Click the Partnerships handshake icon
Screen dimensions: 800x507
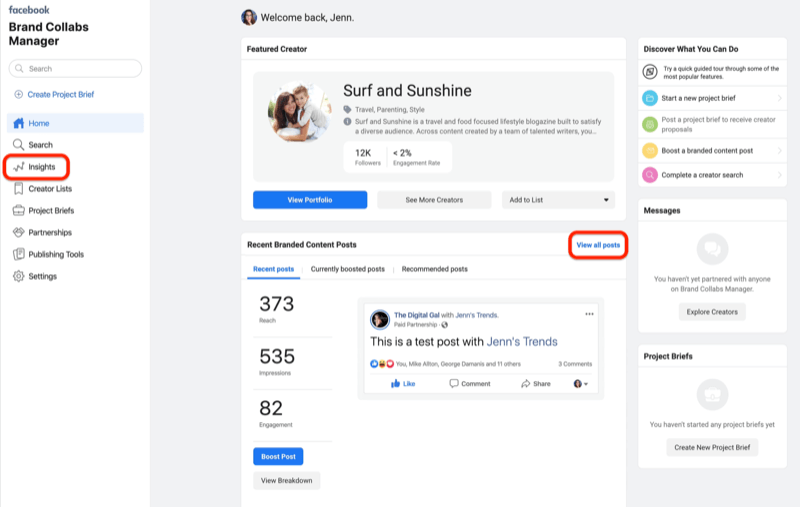click(19, 232)
